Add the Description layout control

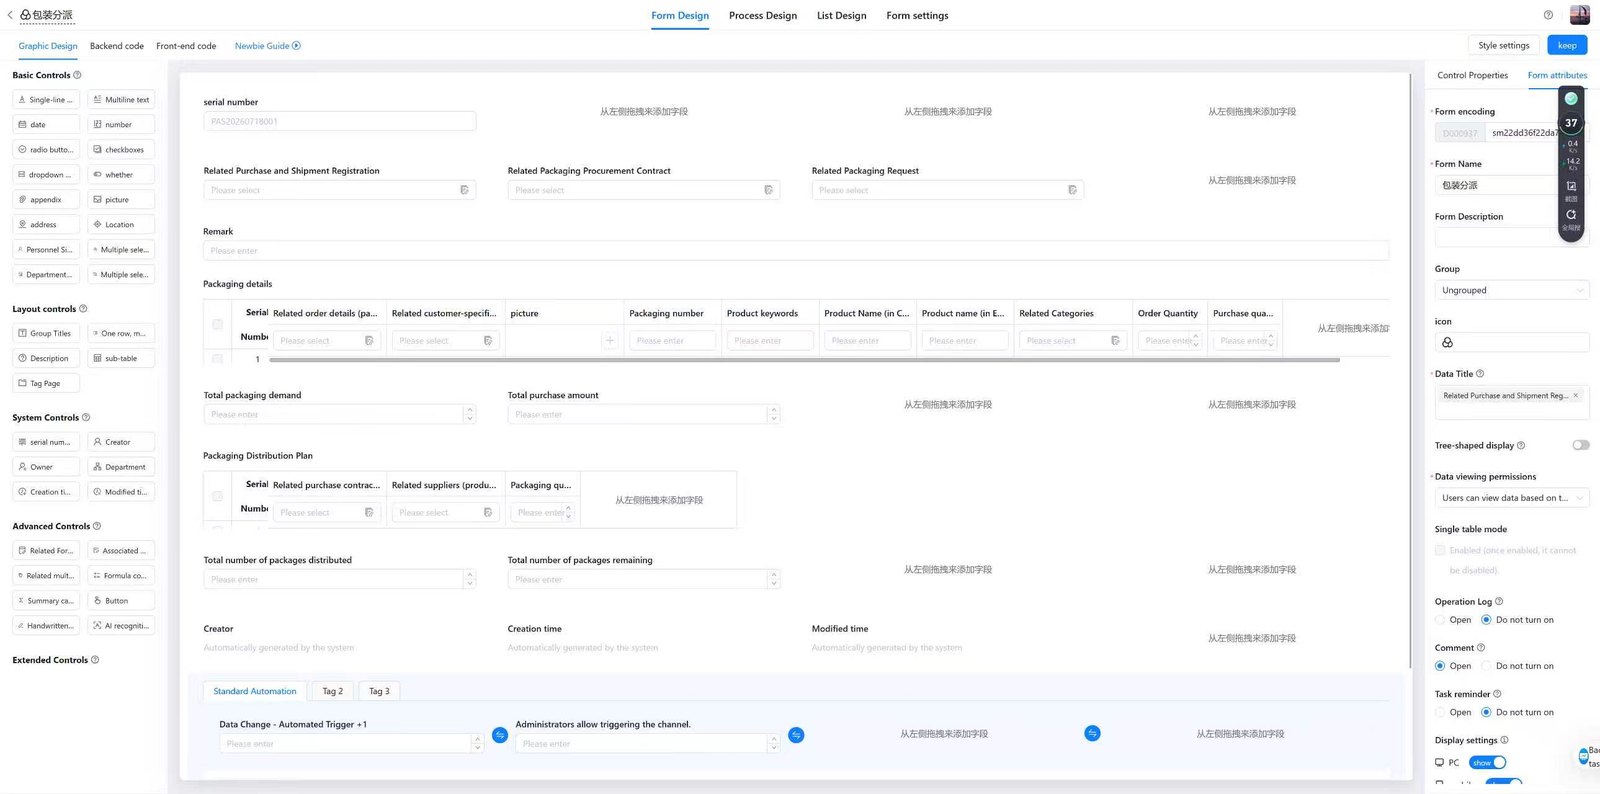(46, 359)
